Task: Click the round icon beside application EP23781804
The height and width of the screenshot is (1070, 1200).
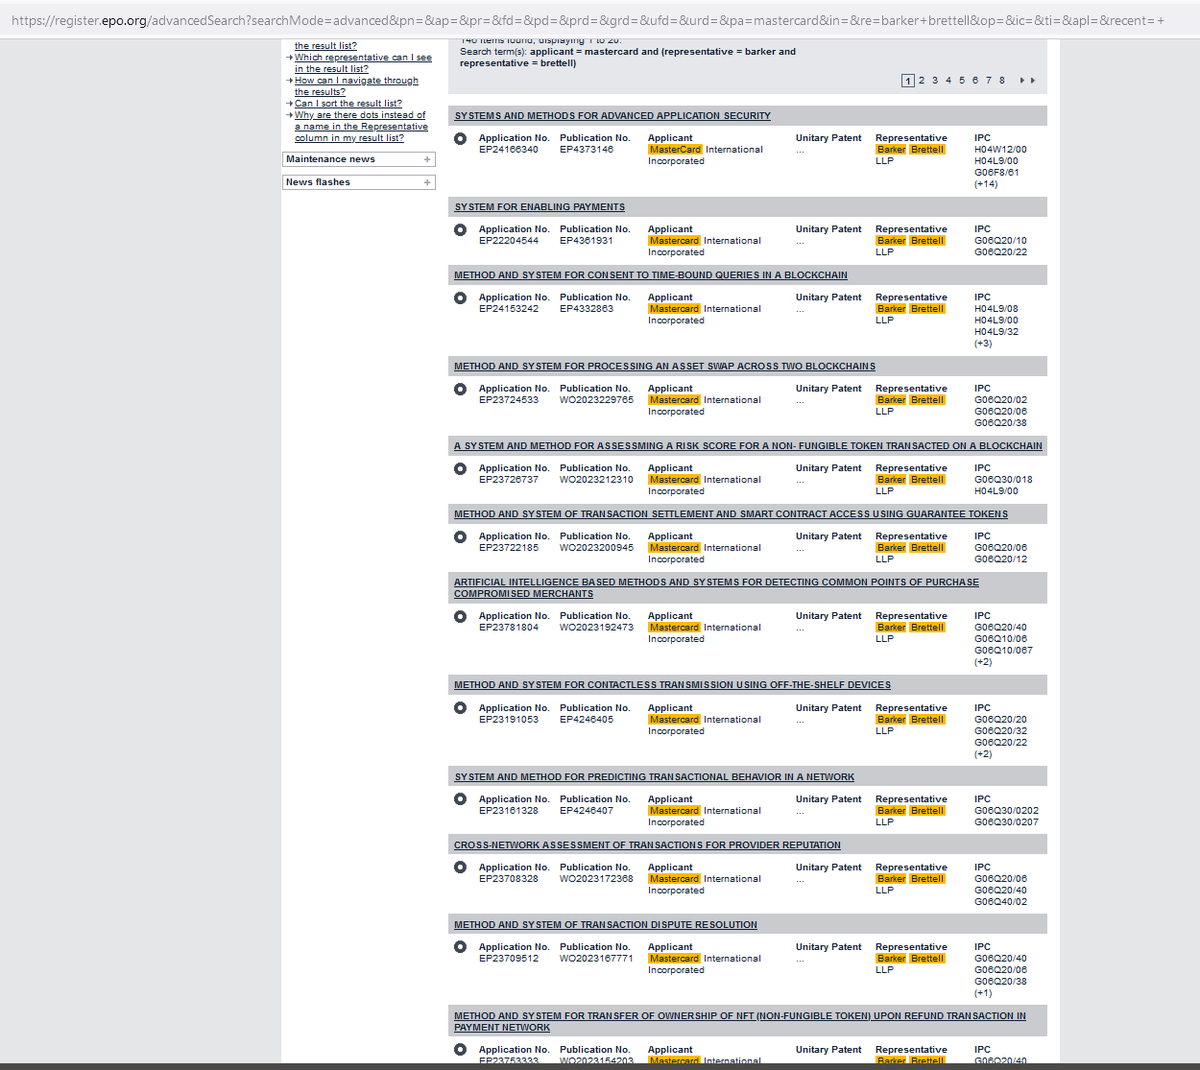Action: 460,616
